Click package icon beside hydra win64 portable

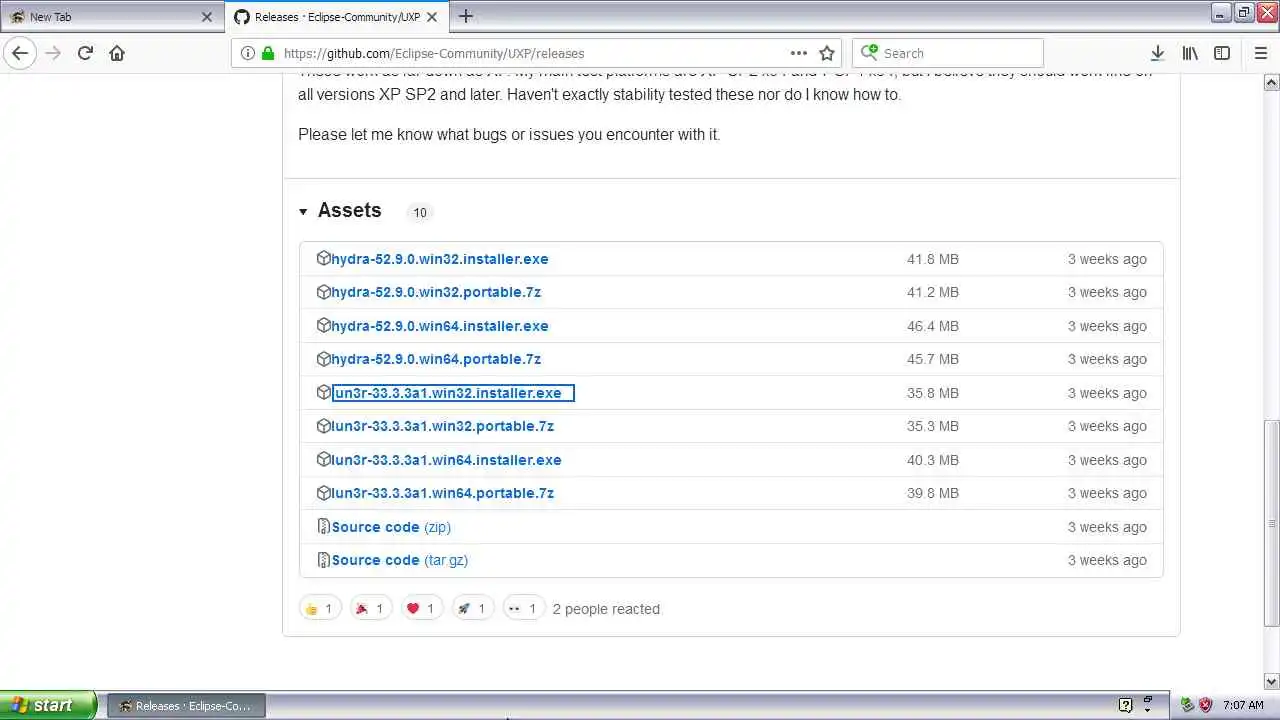point(323,358)
